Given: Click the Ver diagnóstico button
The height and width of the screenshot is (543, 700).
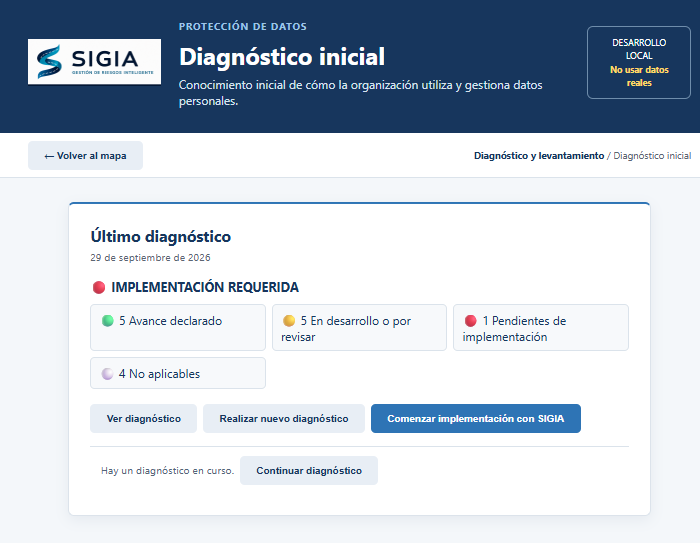Looking at the screenshot, I should click(x=143, y=418).
